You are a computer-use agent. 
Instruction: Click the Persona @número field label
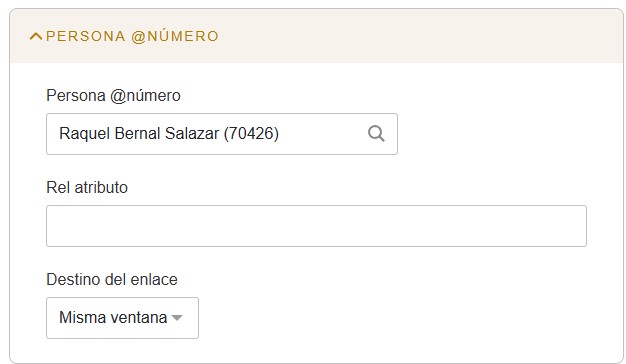pos(113,96)
